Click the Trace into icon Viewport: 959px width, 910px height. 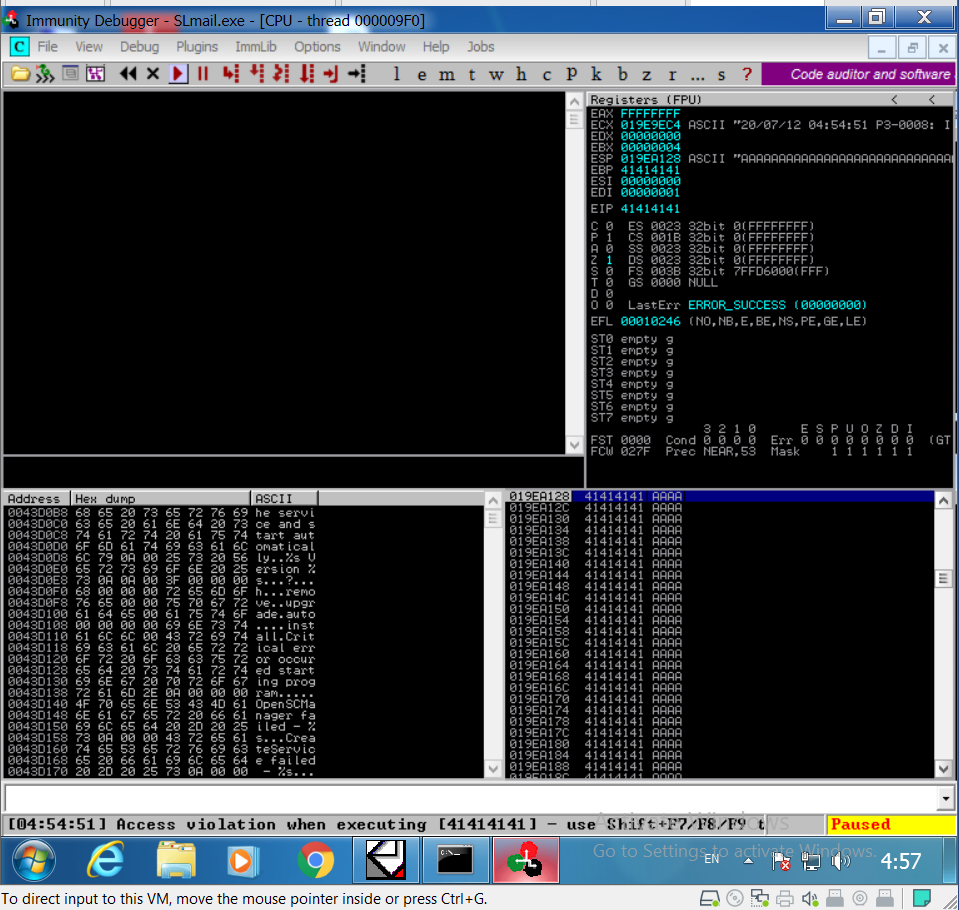(281, 74)
